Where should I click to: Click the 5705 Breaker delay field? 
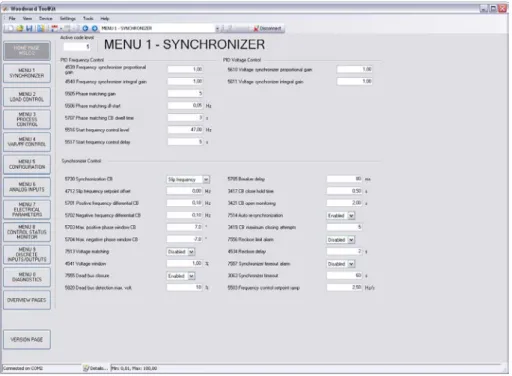coord(345,179)
